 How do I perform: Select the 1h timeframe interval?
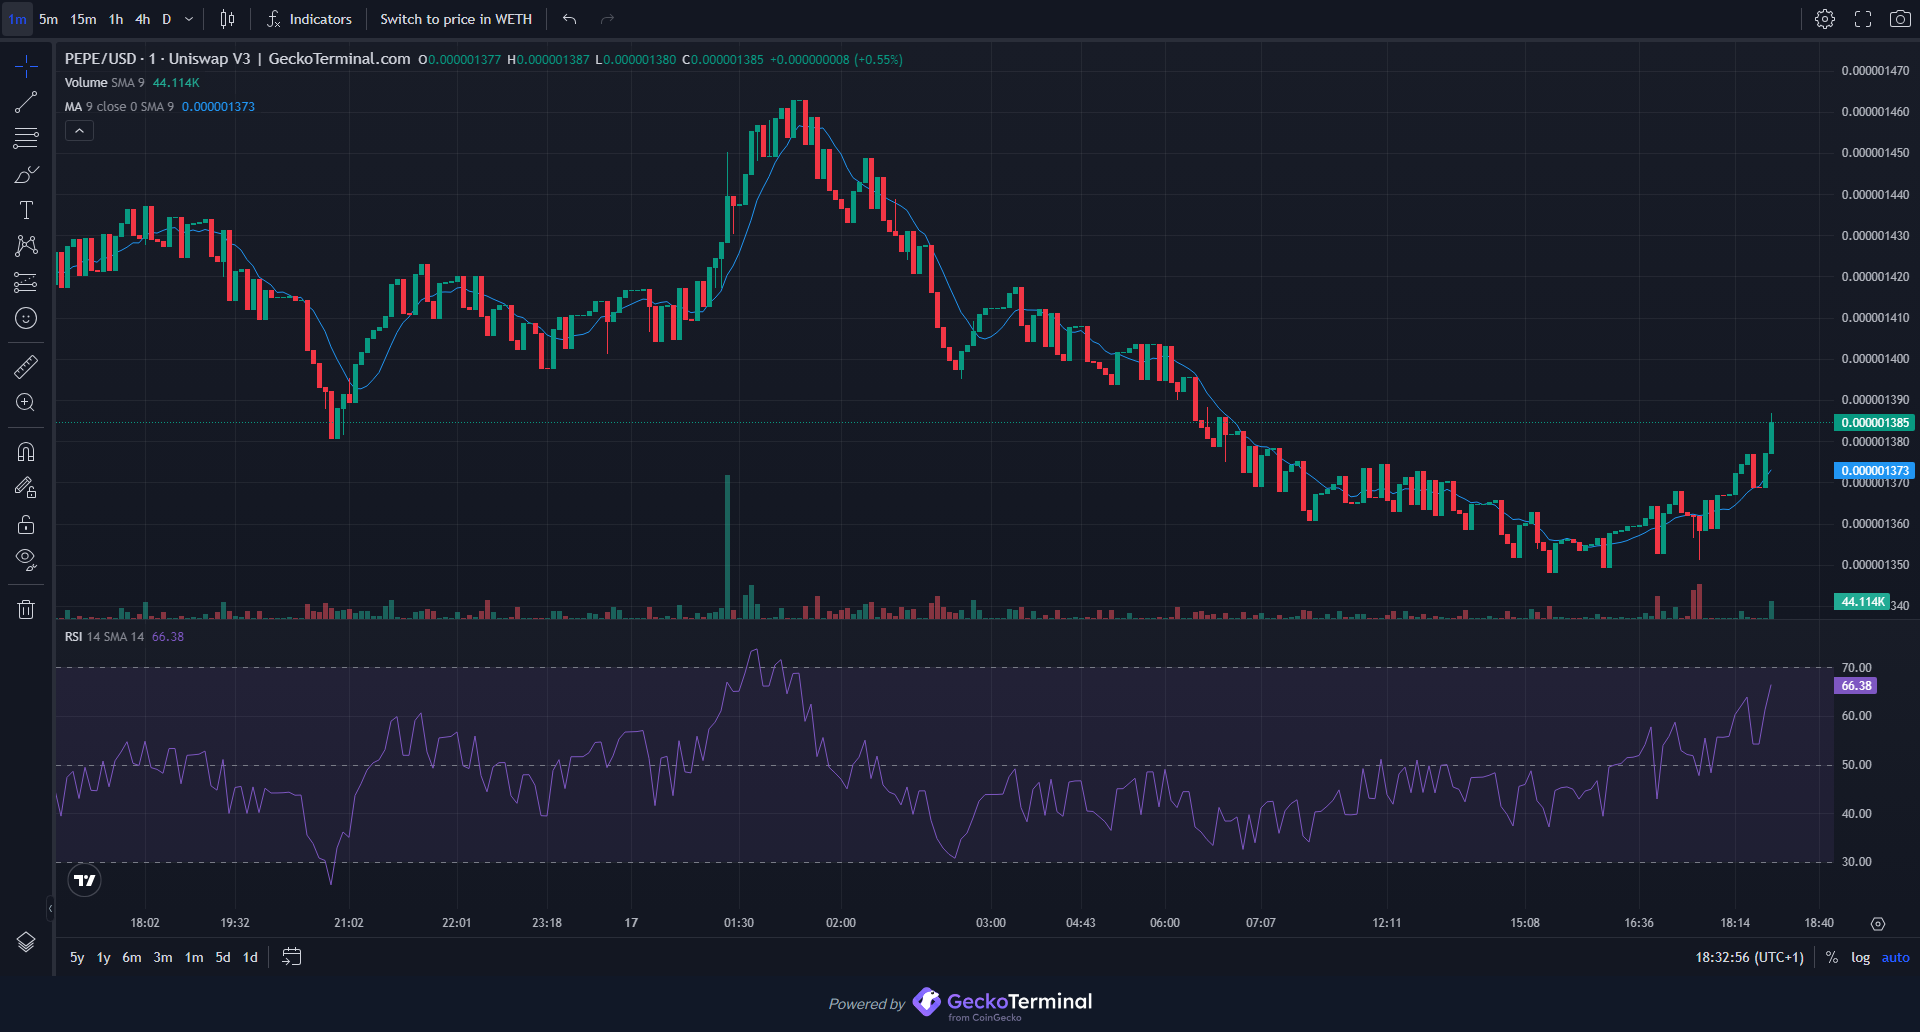tap(116, 19)
